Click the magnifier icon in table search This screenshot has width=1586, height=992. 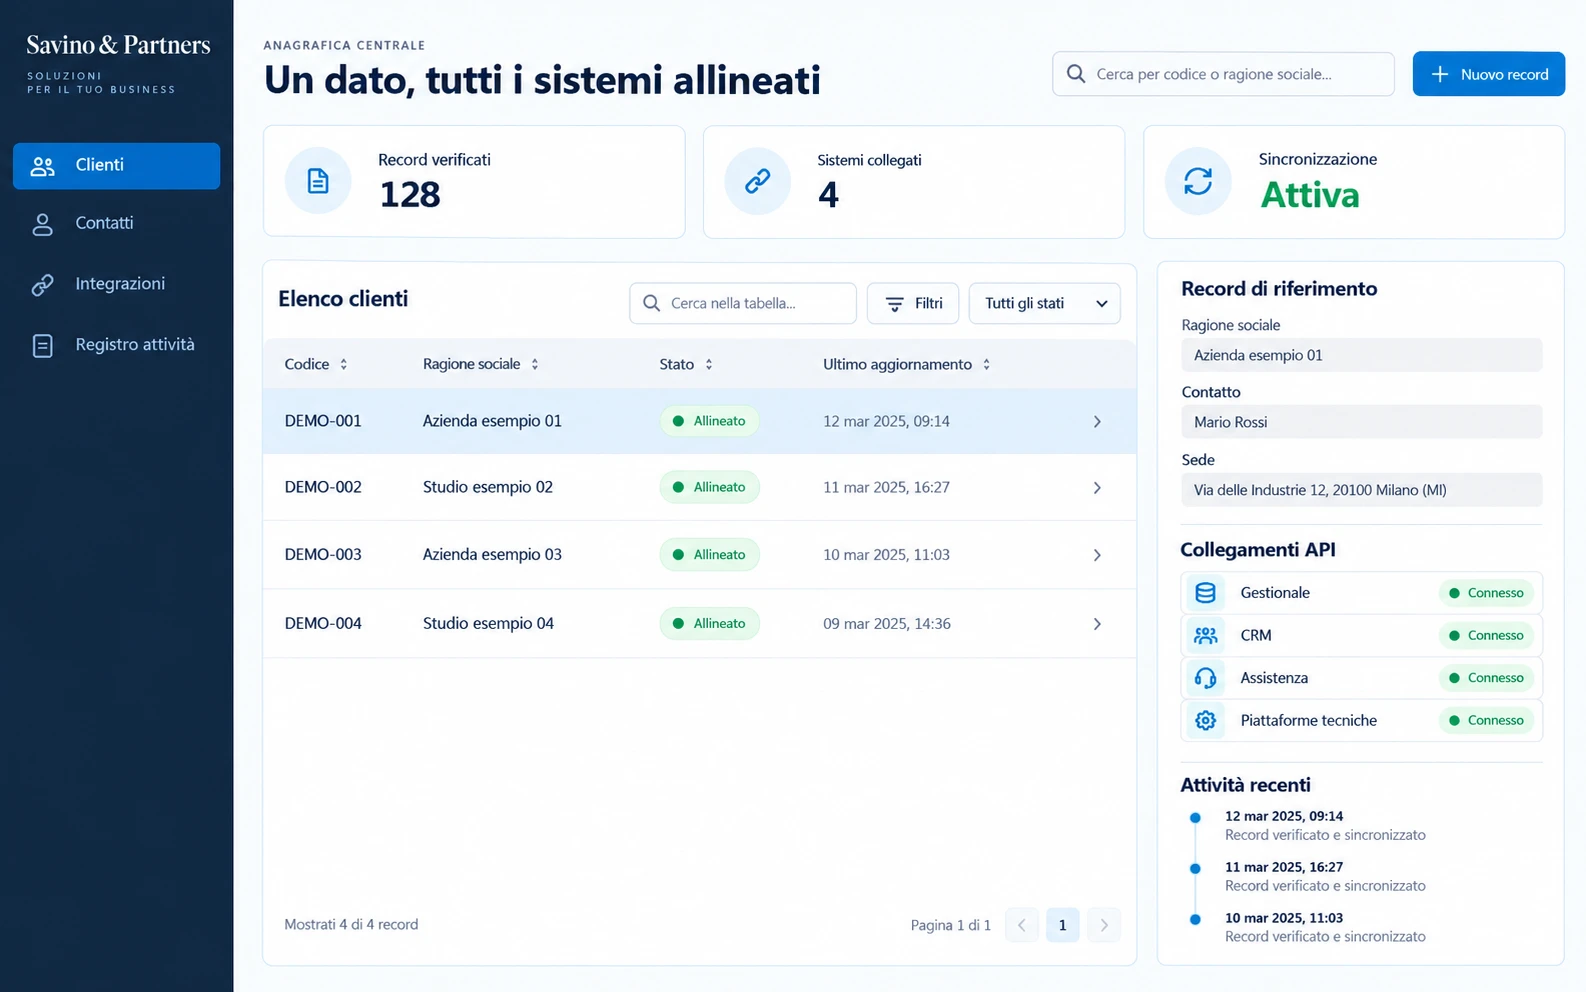[x=651, y=303]
